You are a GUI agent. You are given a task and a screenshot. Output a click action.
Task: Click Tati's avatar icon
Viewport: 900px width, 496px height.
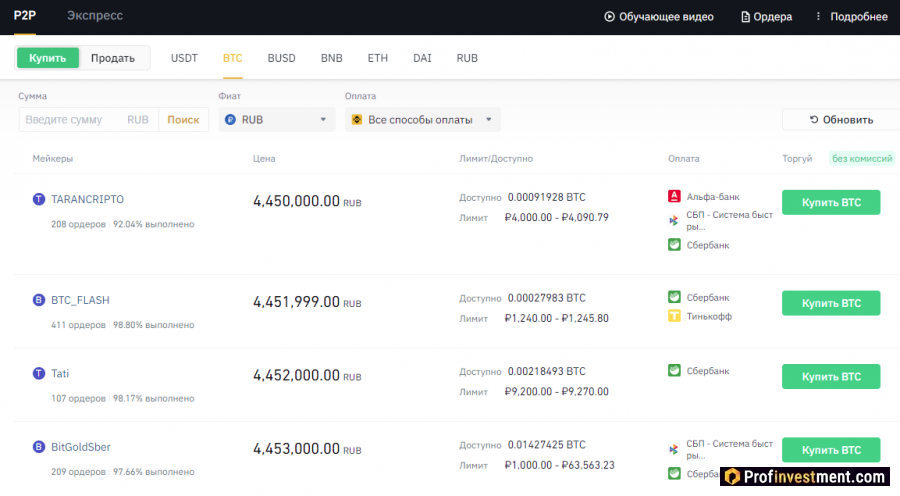(38, 374)
